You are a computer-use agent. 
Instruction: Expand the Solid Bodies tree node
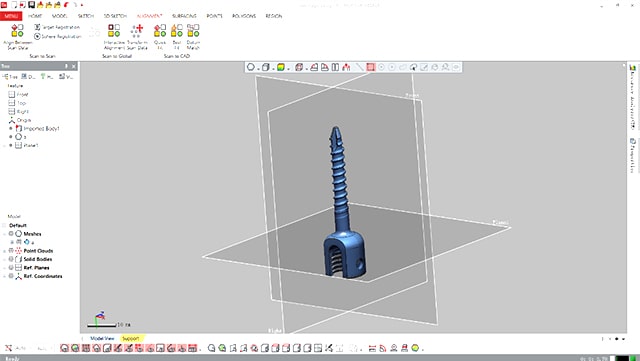pyautogui.click(x=4, y=259)
